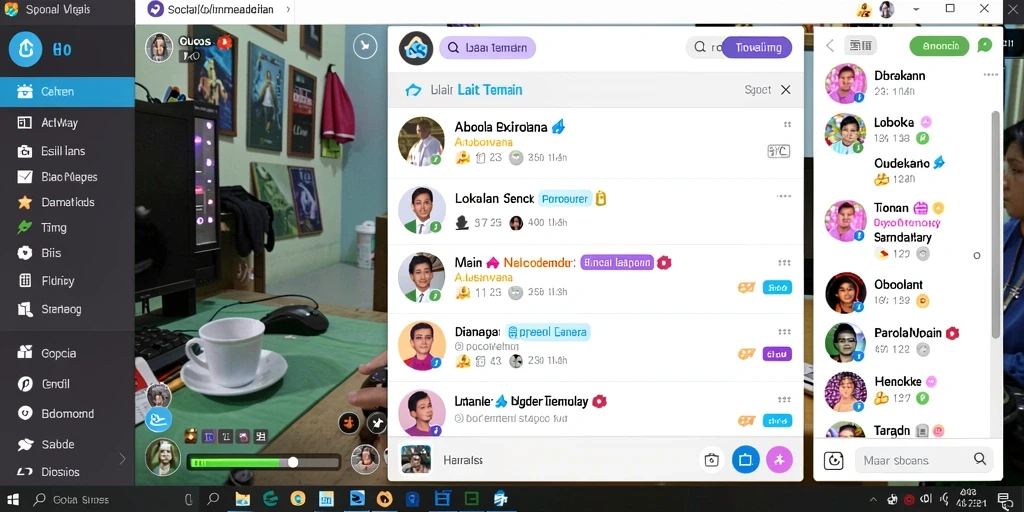Expand the sidebar chevron near Sabde
This screenshot has width=1024, height=512.
pyautogui.click(x=122, y=458)
